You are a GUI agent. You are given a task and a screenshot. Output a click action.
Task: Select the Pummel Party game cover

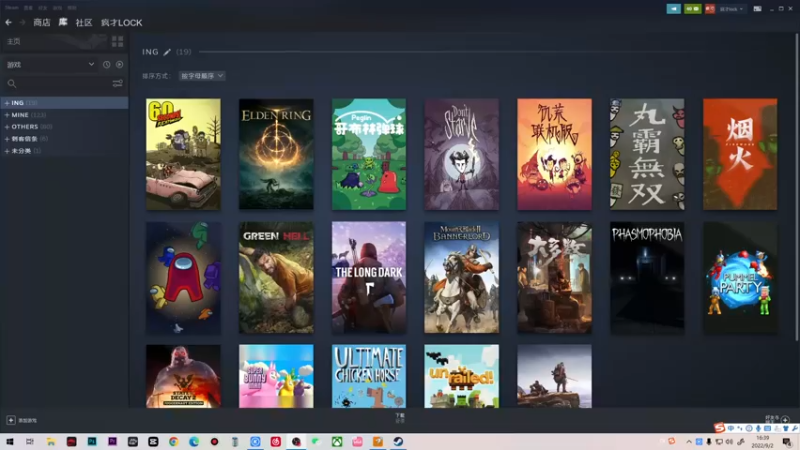740,278
